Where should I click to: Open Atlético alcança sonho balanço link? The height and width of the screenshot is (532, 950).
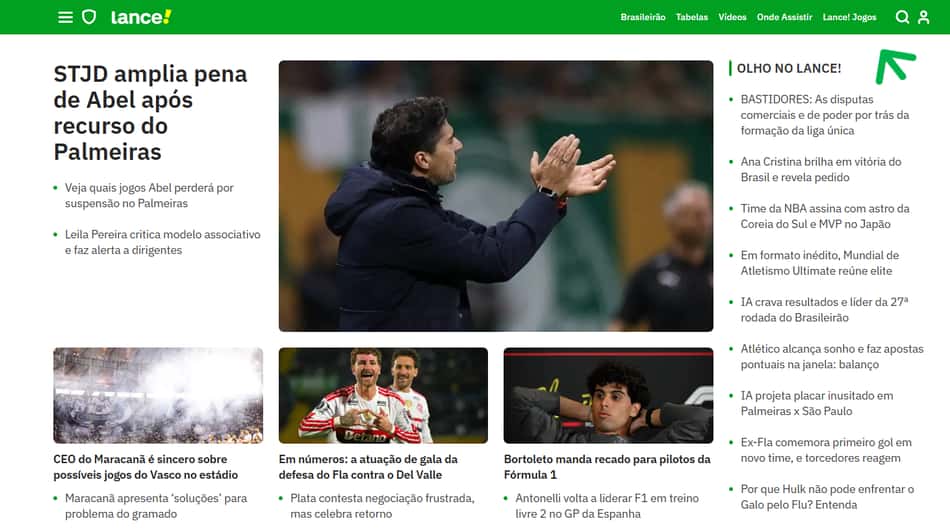click(832, 356)
